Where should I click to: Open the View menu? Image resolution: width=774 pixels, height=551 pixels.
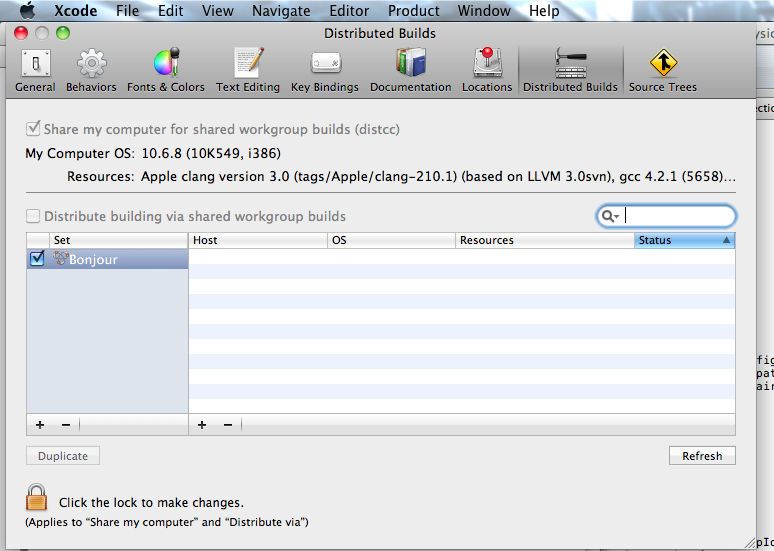coord(218,10)
